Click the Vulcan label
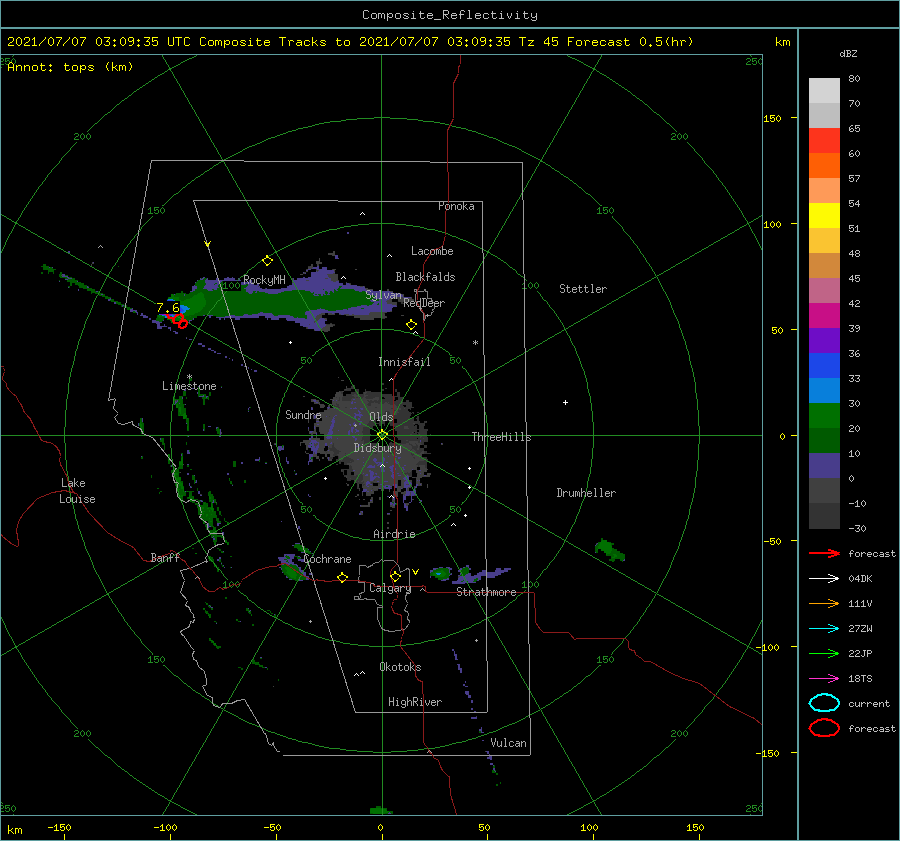 (509, 743)
